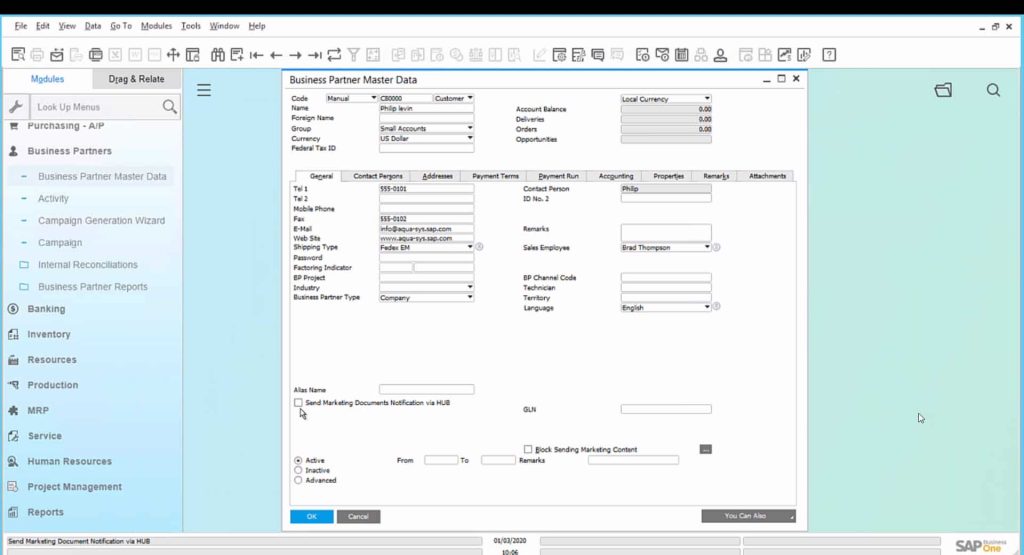Go to the next record arrow

(x=295, y=55)
